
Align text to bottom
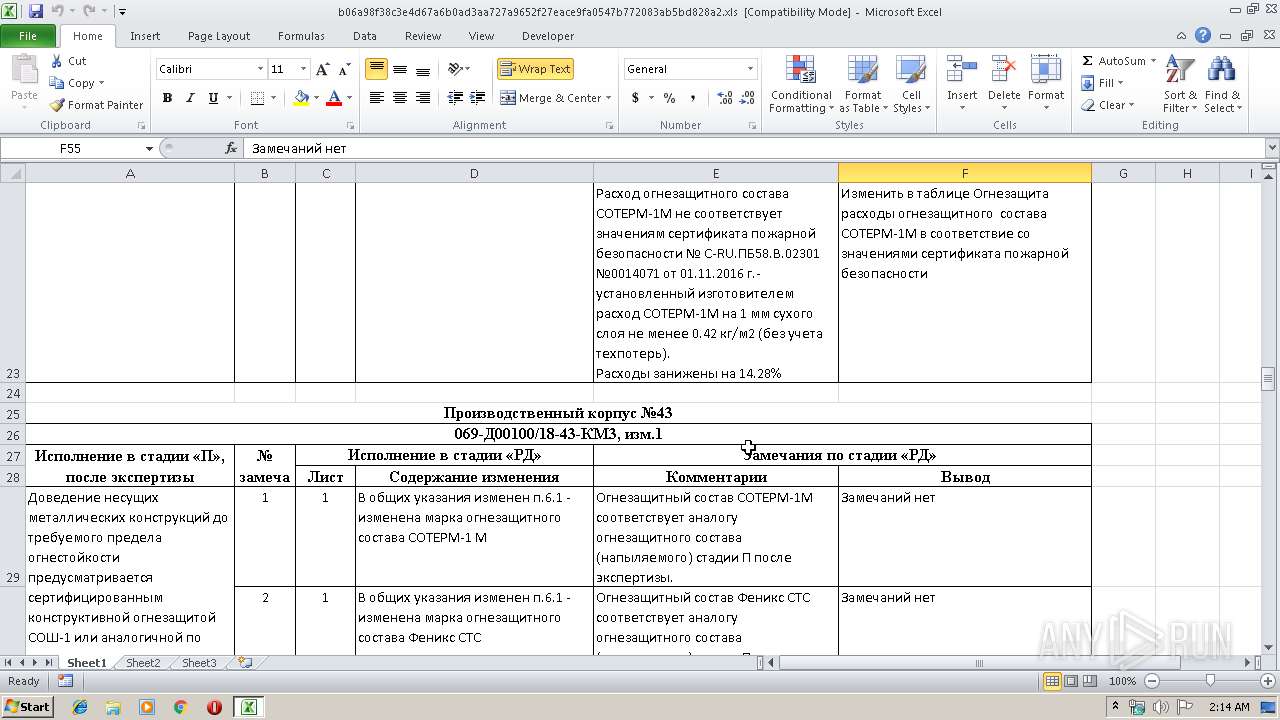423,69
